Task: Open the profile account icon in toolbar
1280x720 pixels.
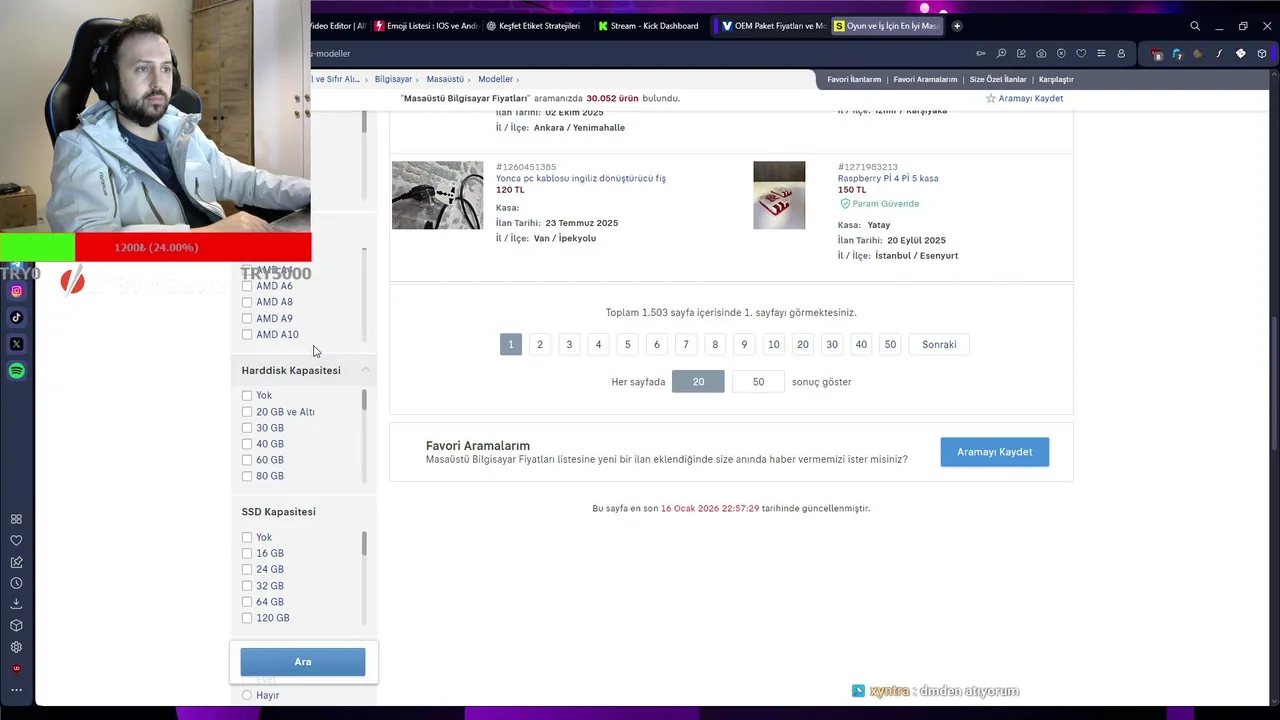Action: (1121, 53)
